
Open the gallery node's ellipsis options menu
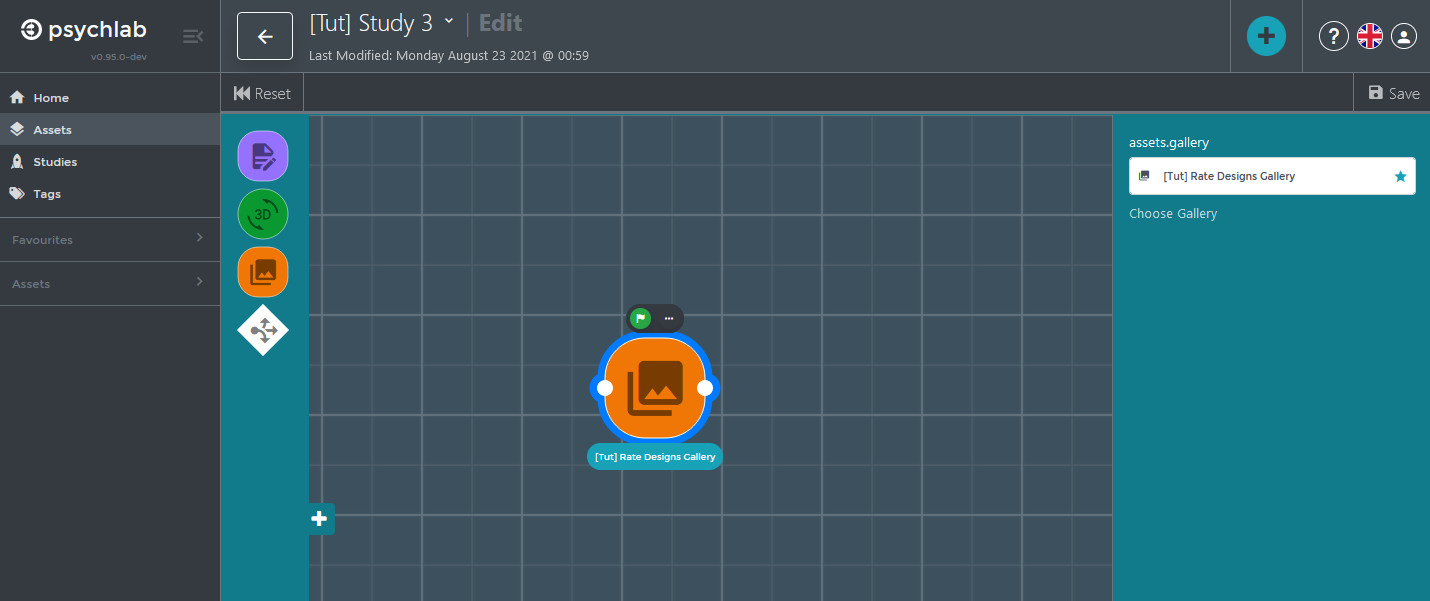[669, 318]
